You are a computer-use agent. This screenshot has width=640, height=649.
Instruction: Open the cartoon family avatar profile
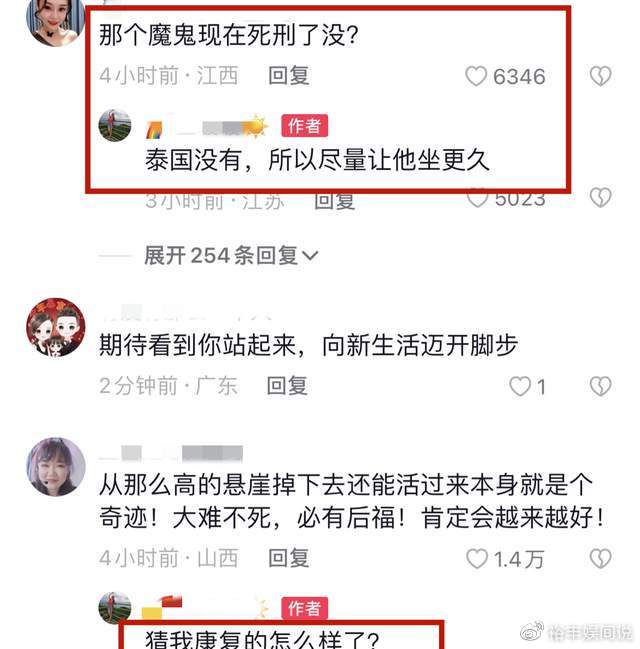coord(55,327)
